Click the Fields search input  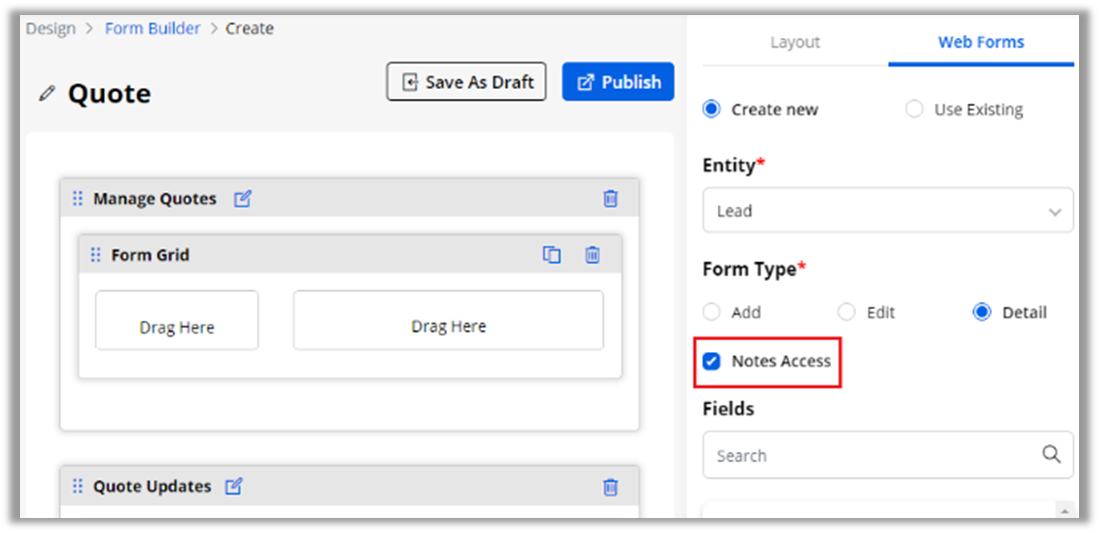coord(870,455)
